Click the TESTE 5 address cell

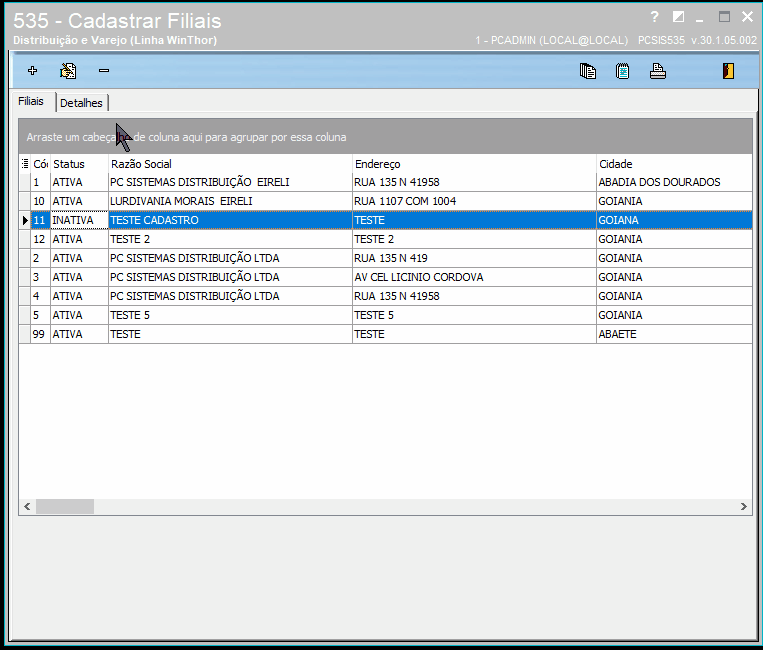tap(474, 315)
